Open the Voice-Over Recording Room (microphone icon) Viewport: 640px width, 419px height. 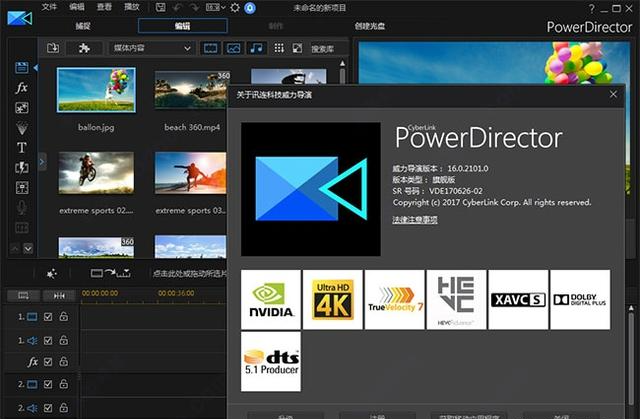[x=22, y=207]
